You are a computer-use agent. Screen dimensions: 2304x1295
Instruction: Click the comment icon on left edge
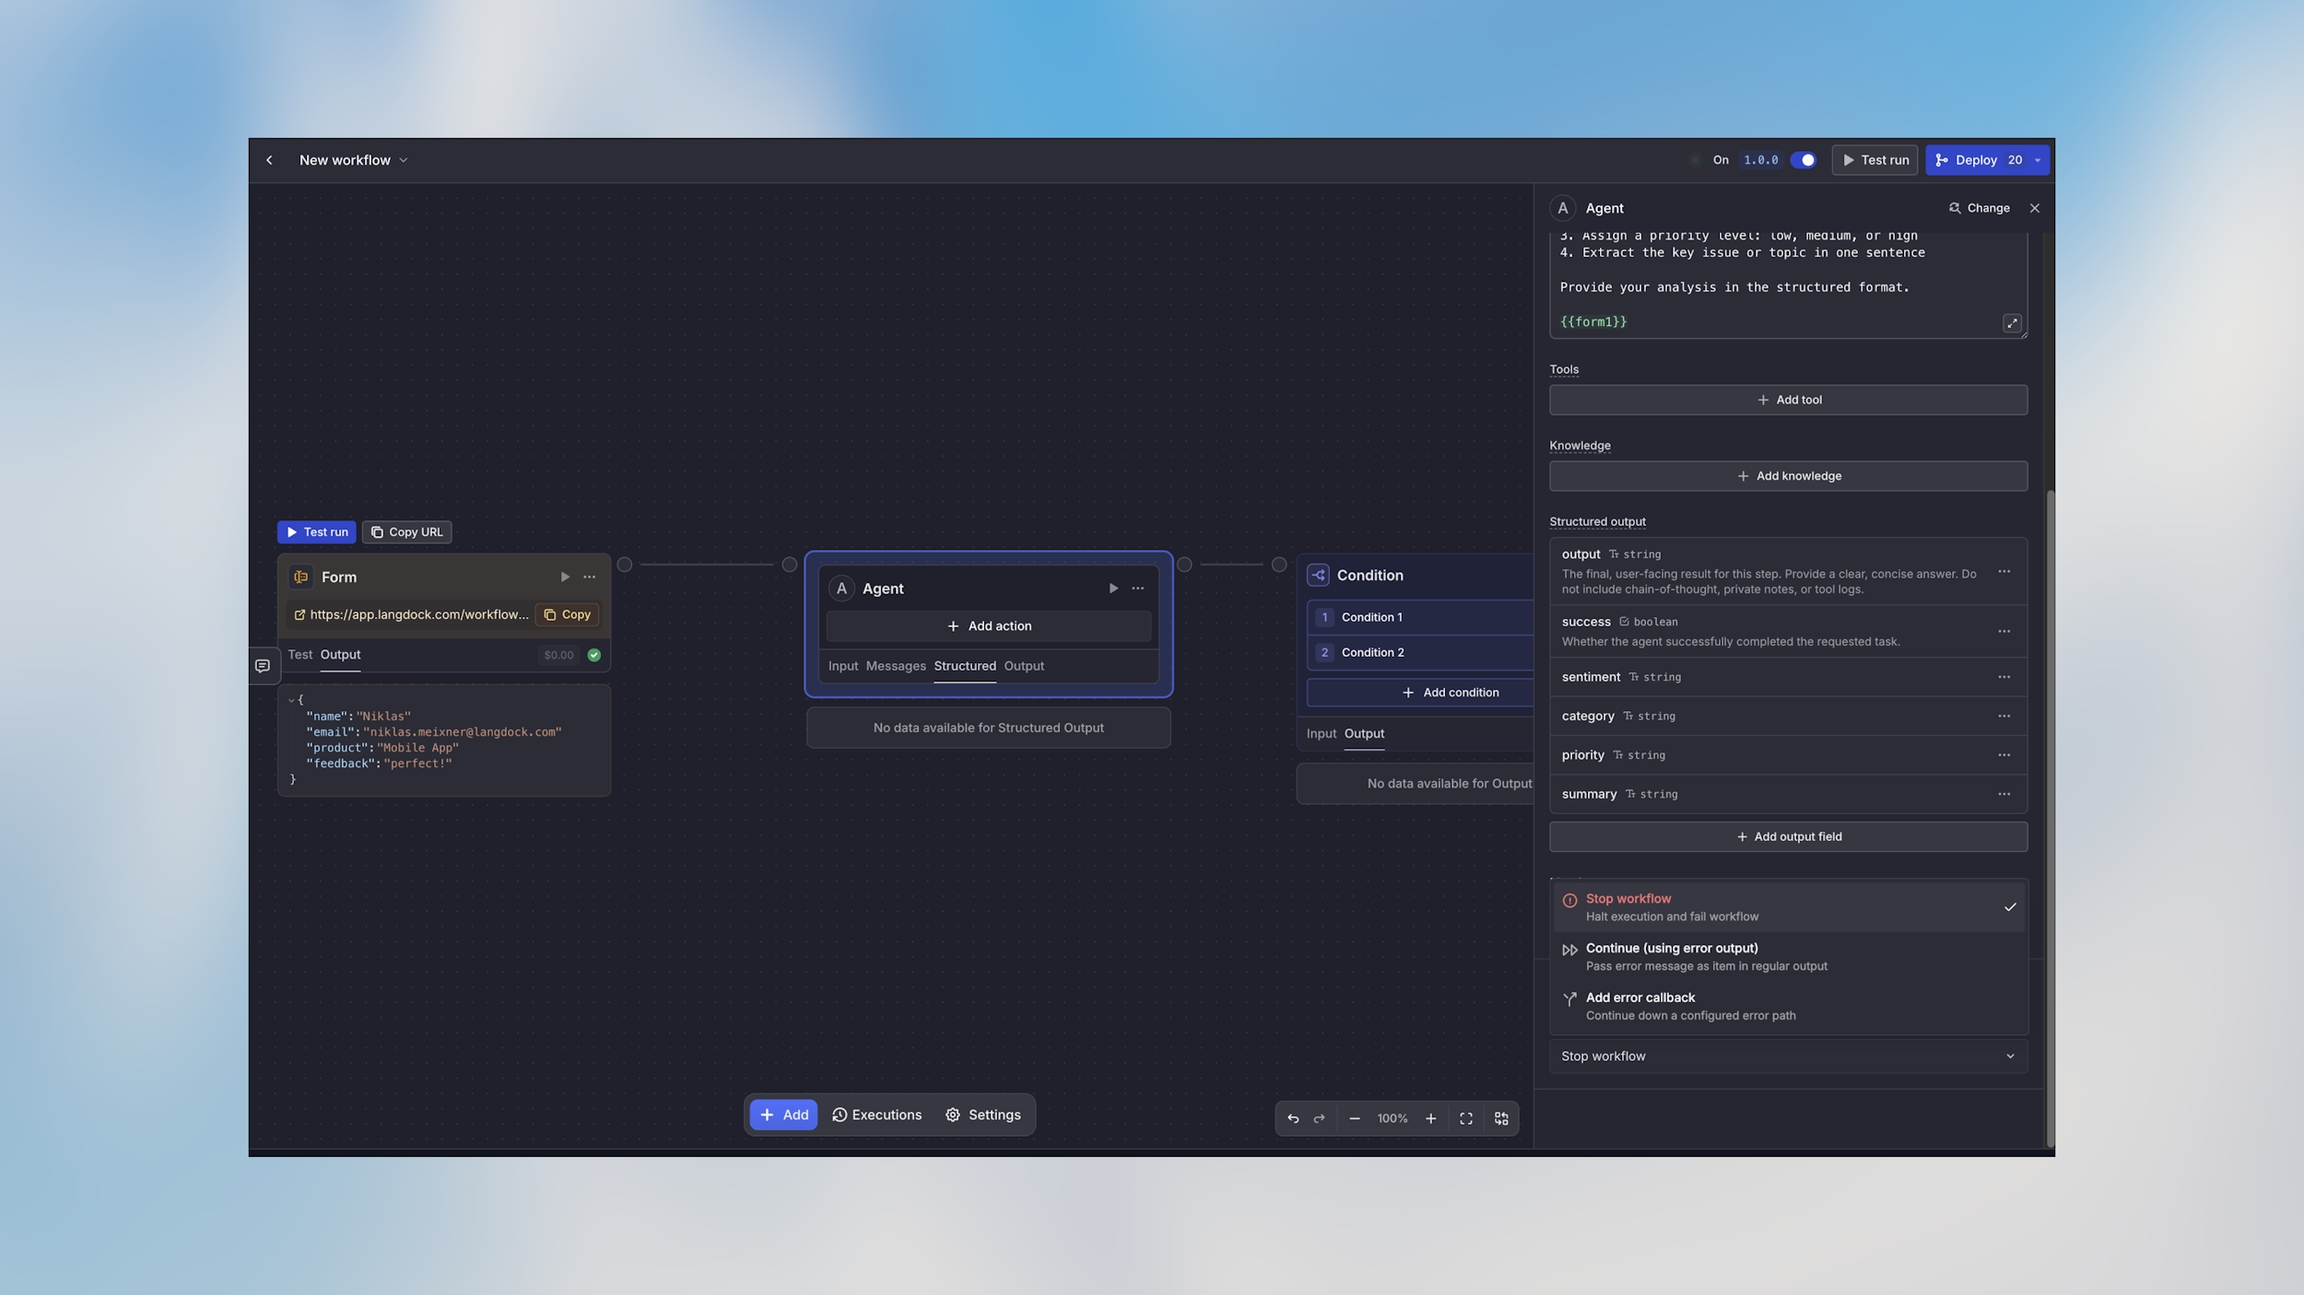tap(262, 666)
